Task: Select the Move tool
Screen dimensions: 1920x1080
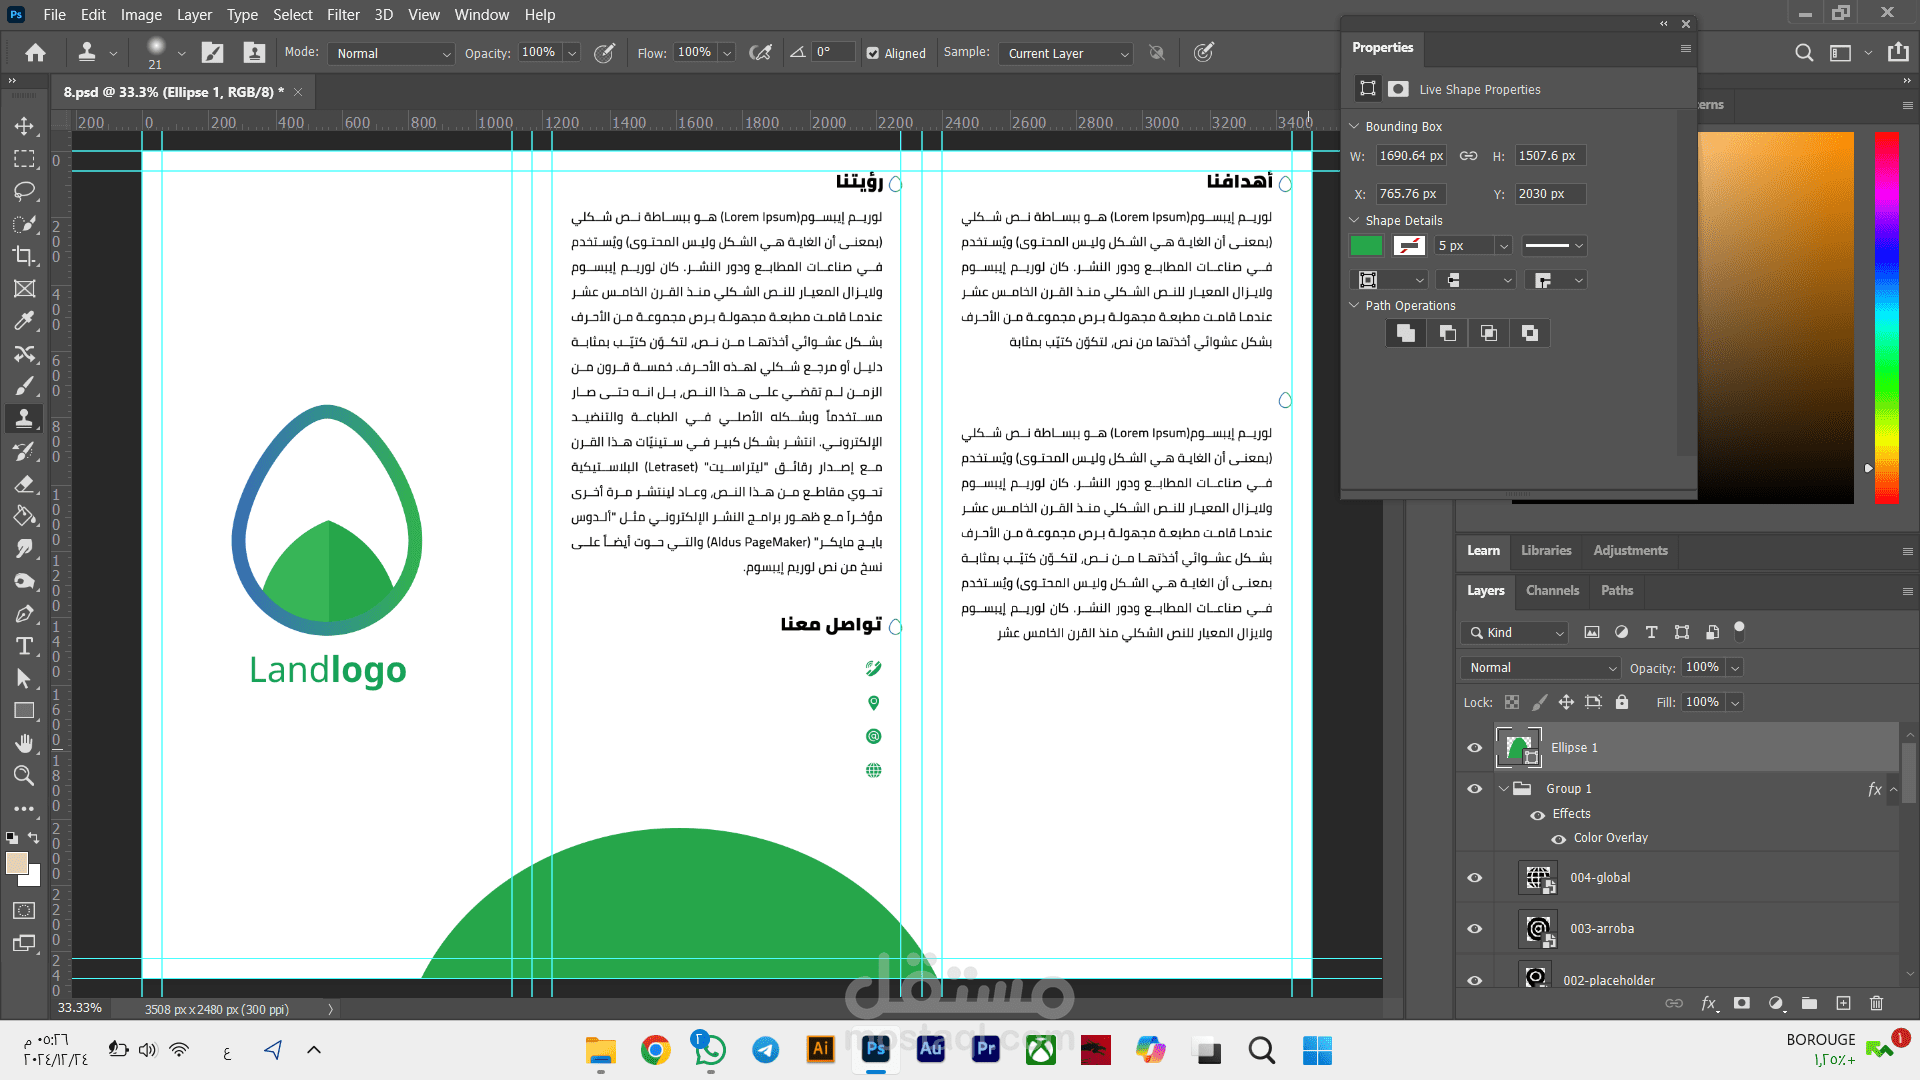Action: tap(25, 127)
